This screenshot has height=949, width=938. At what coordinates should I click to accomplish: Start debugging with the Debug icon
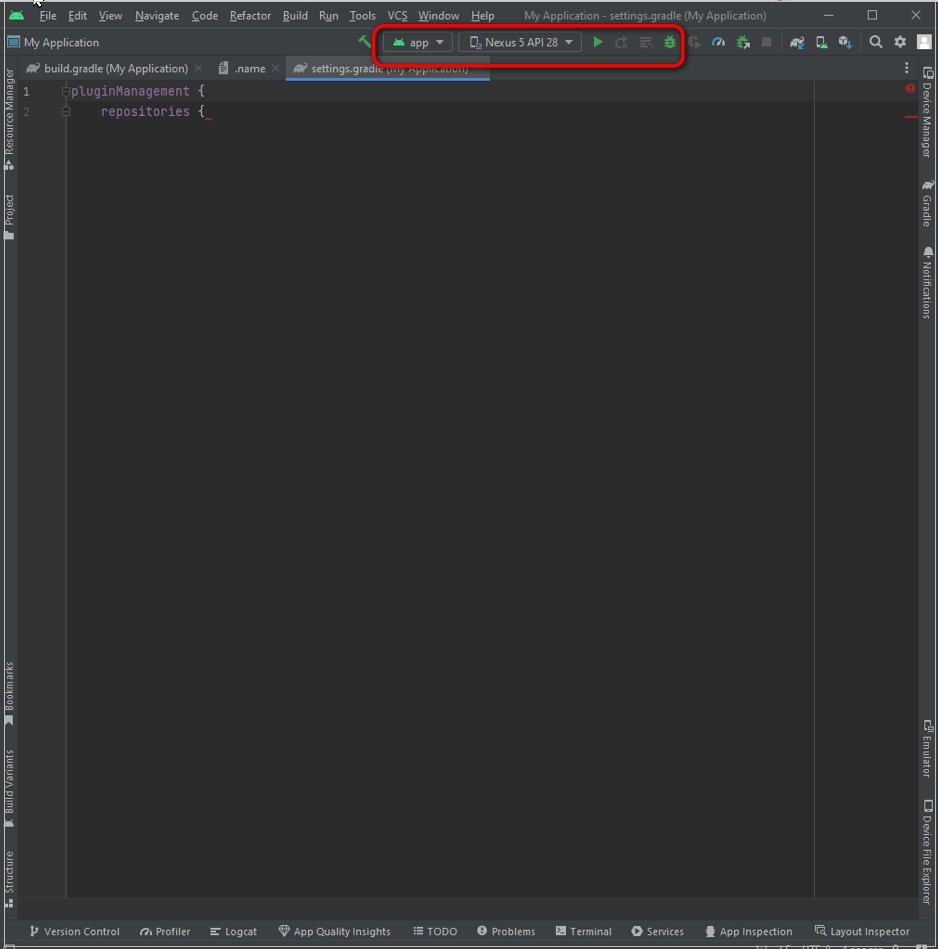point(669,42)
